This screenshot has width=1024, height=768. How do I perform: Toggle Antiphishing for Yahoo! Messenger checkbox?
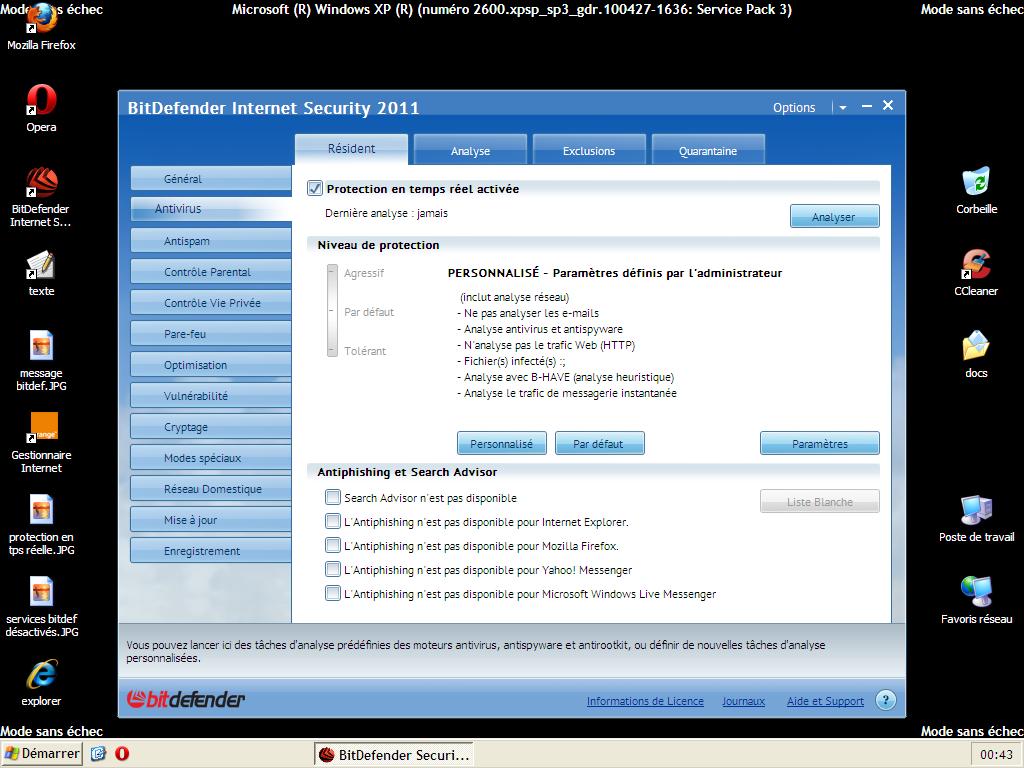pos(333,569)
